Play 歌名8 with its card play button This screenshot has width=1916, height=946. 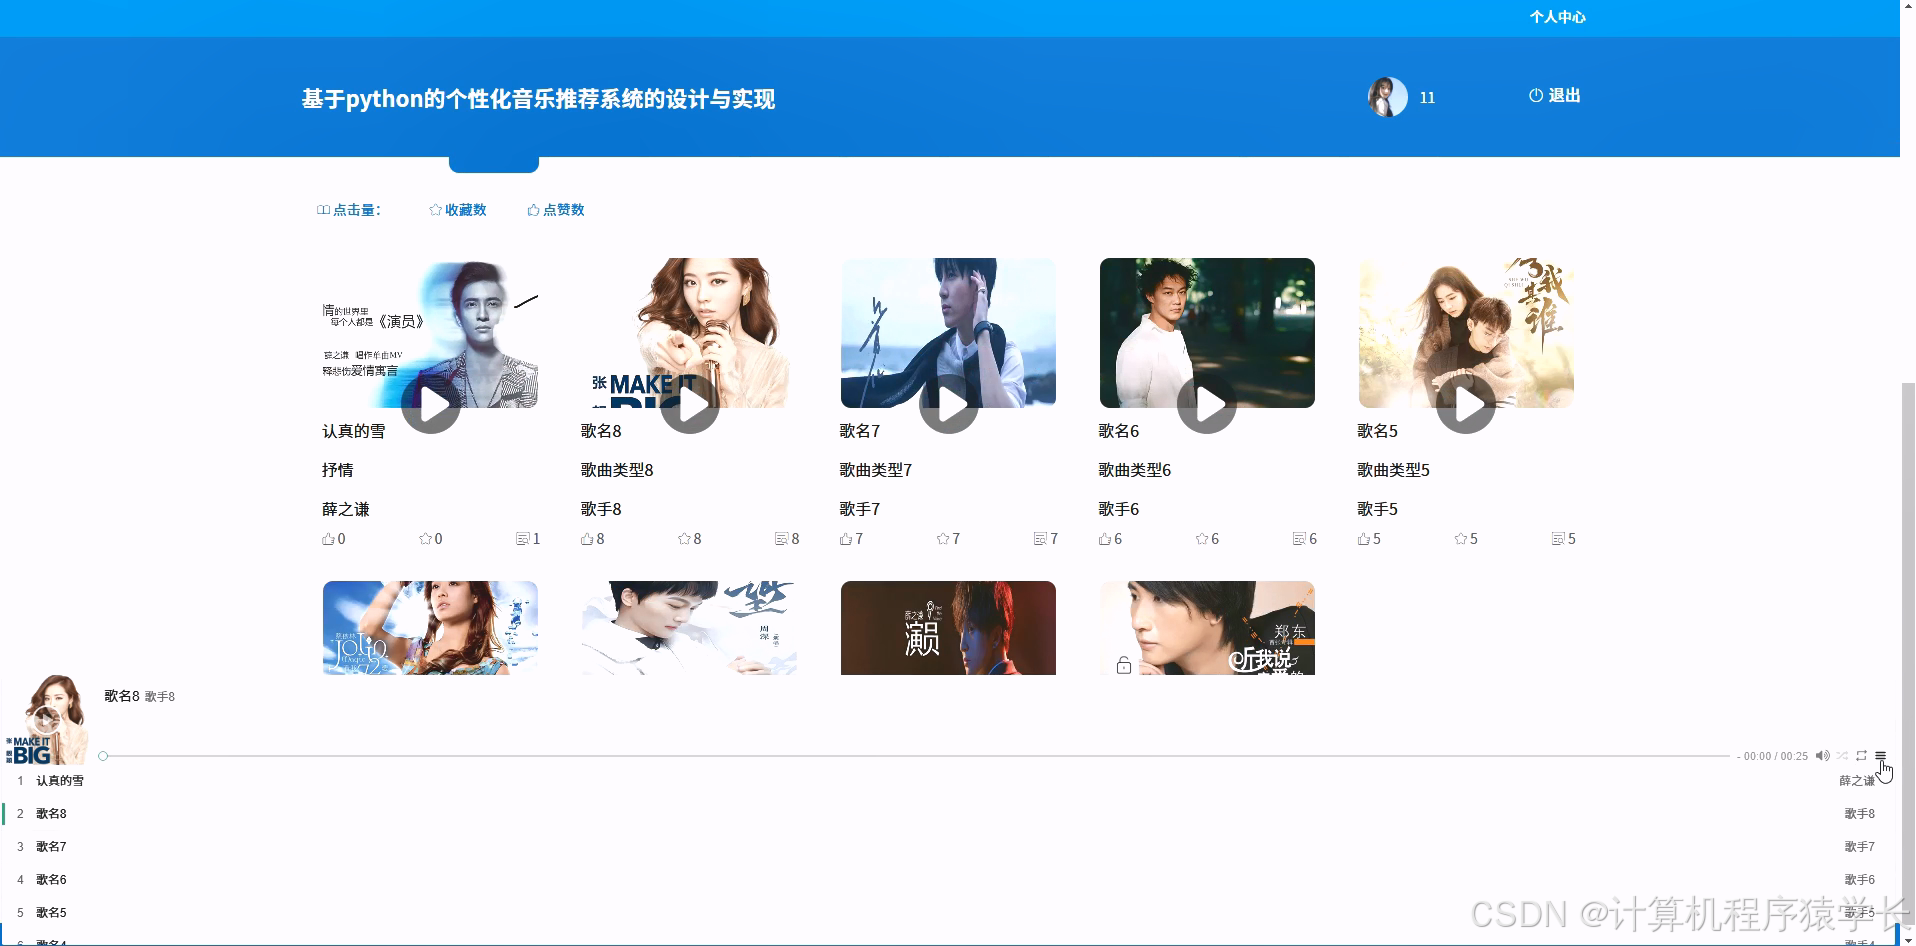(x=690, y=404)
